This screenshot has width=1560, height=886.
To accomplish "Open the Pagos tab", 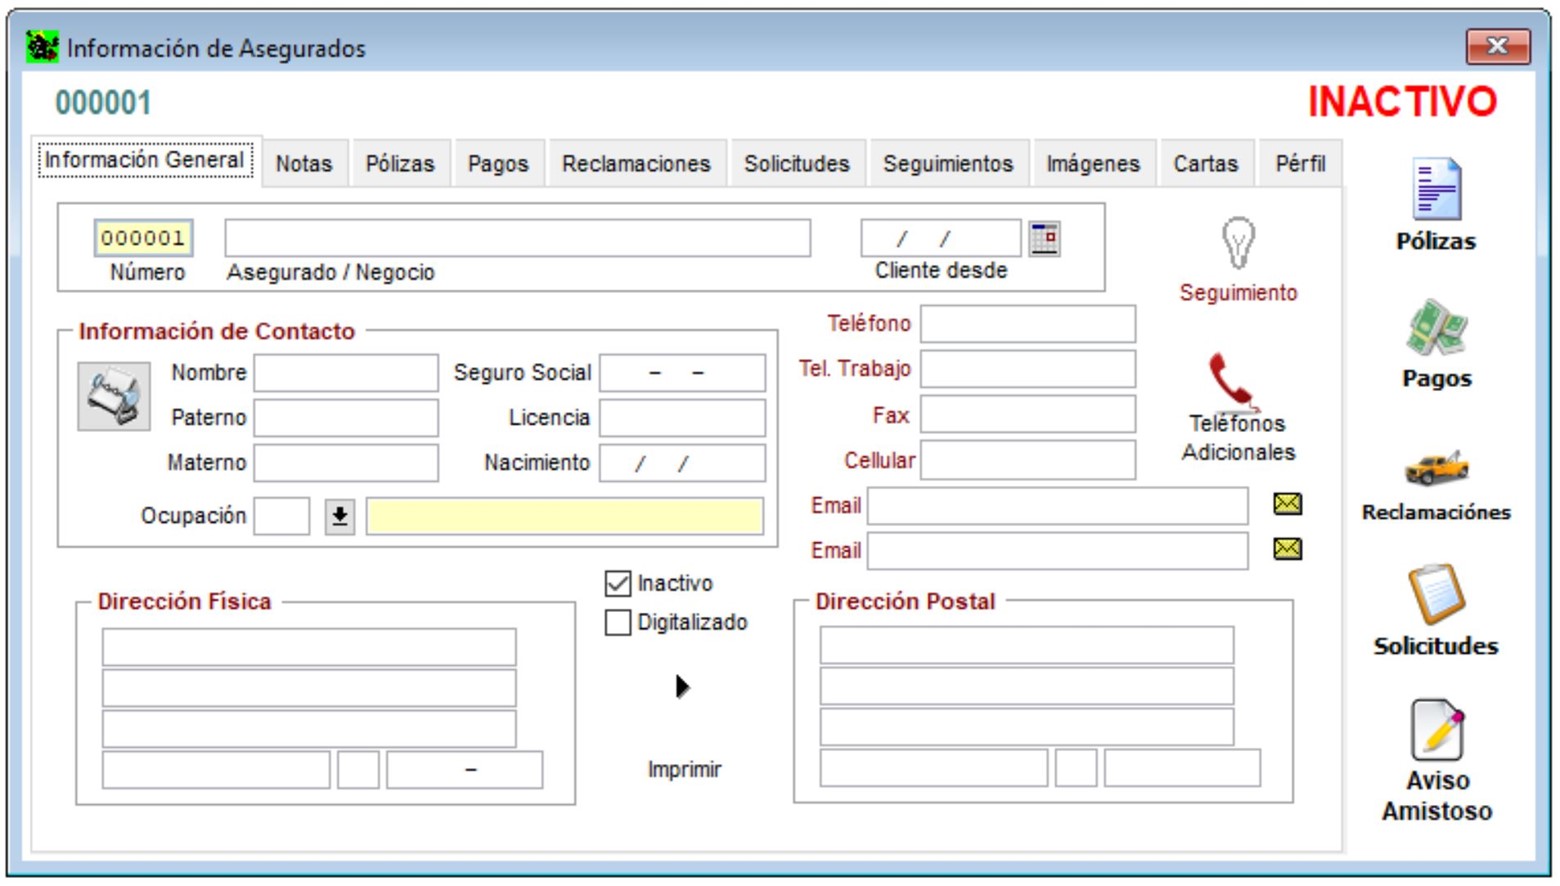I will [x=498, y=164].
